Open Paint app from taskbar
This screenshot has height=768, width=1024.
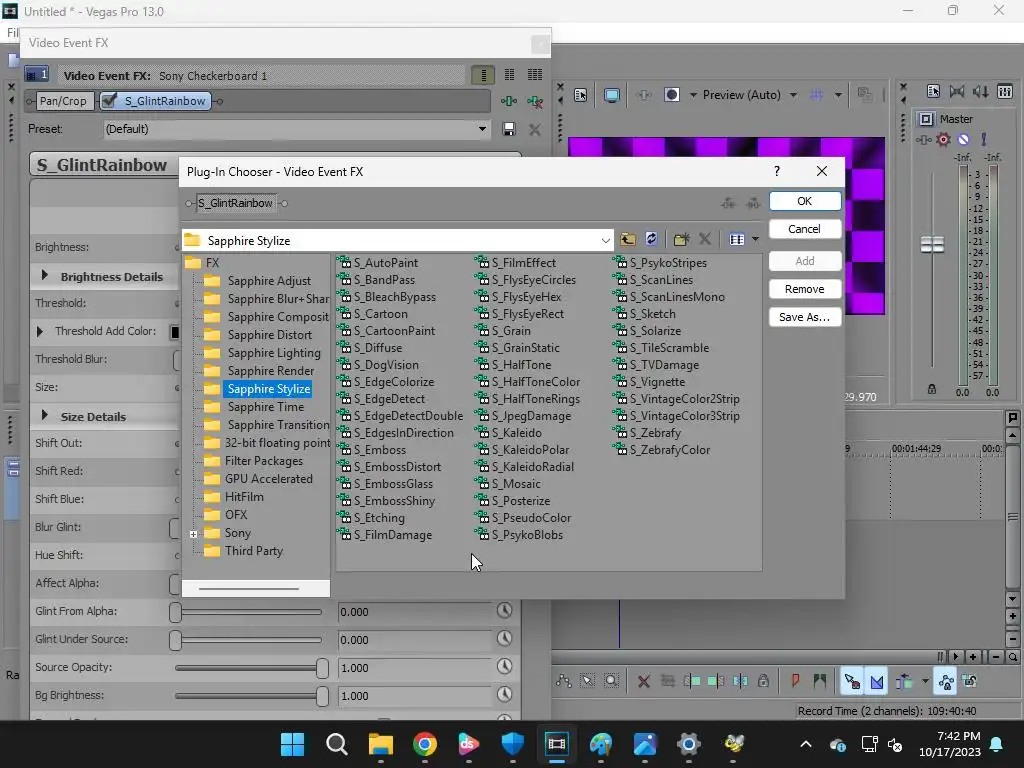pyautogui.click(x=601, y=744)
